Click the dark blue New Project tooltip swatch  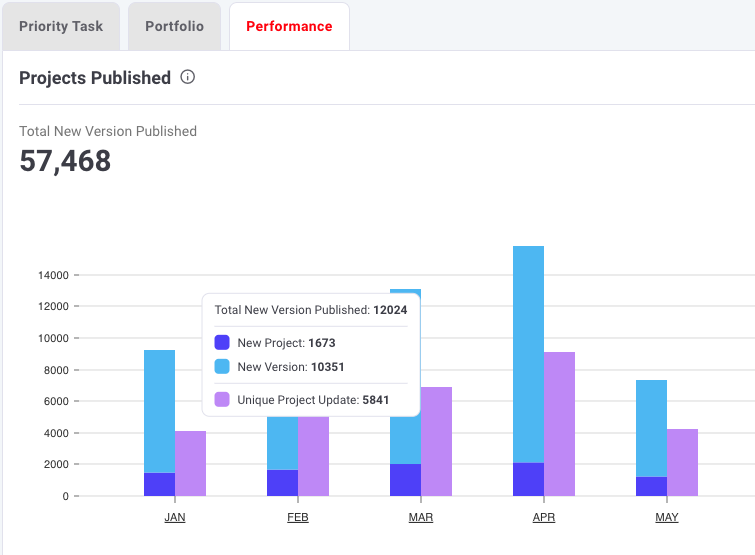[222, 342]
